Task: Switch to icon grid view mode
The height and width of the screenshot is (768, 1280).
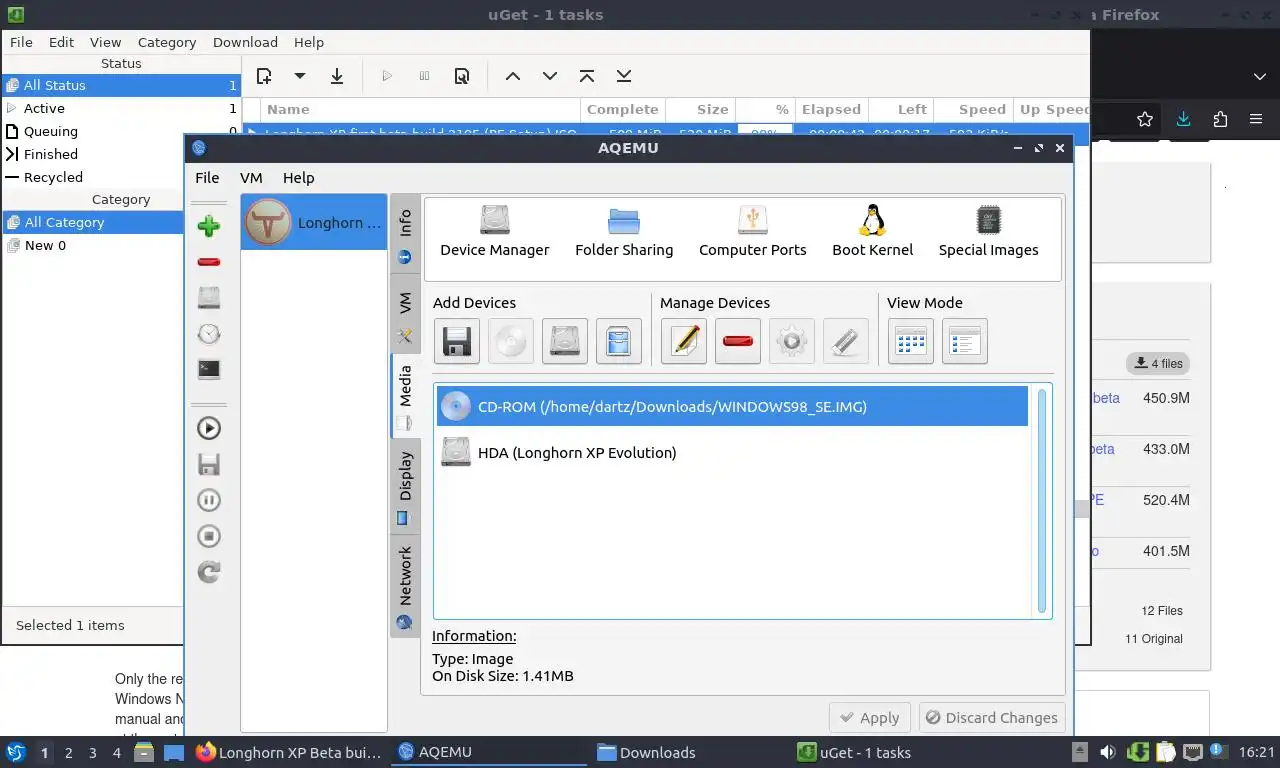Action: pyautogui.click(x=911, y=341)
